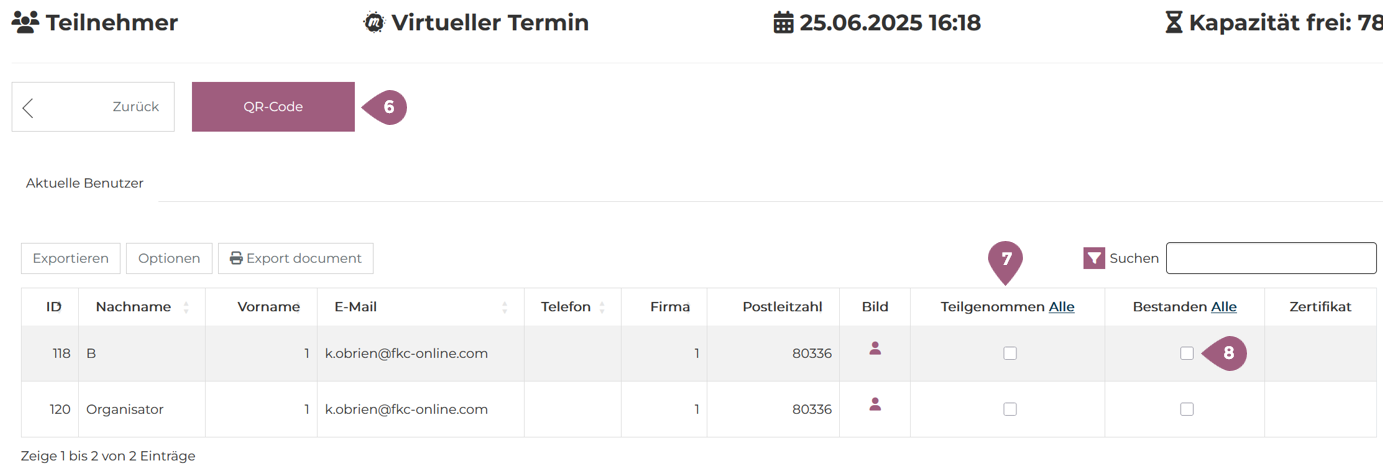Screen dimensions: 1383x473
Task: Tick Bestanden checkbox for user ID 118
Action: (x=1187, y=353)
